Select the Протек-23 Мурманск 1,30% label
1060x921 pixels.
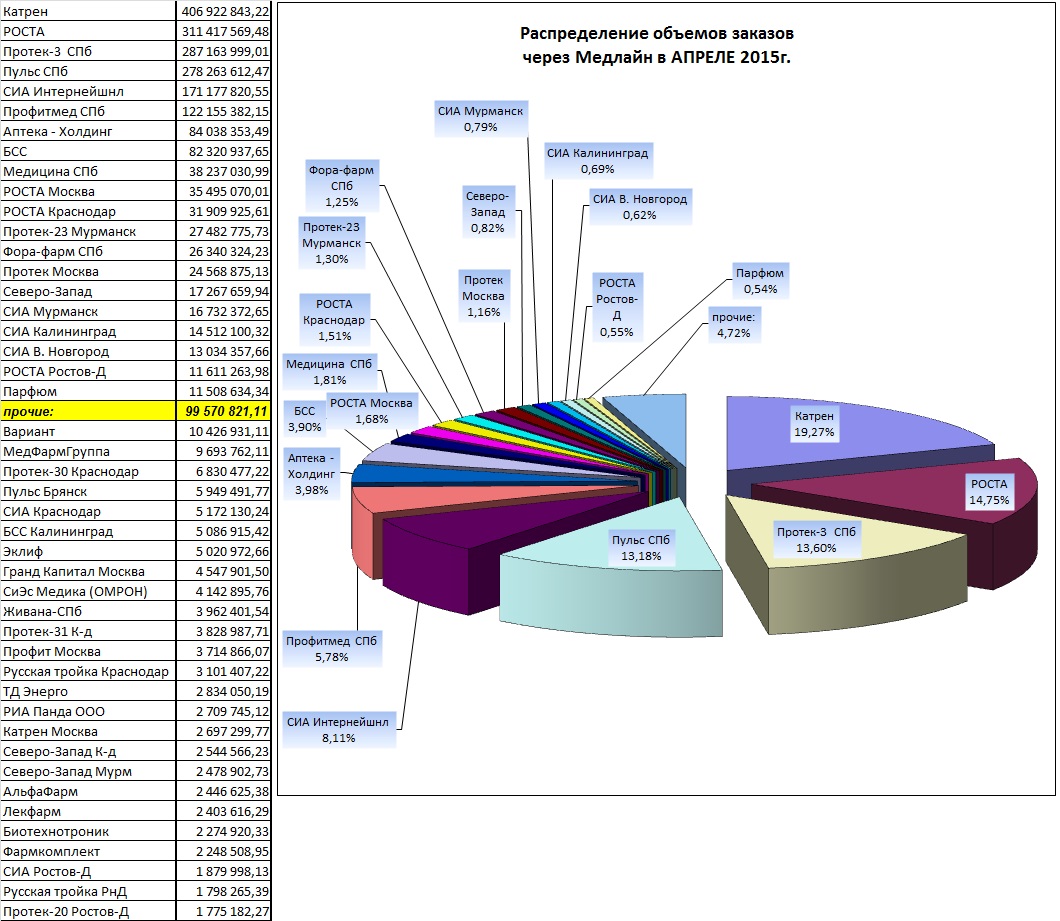coord(331,243)
